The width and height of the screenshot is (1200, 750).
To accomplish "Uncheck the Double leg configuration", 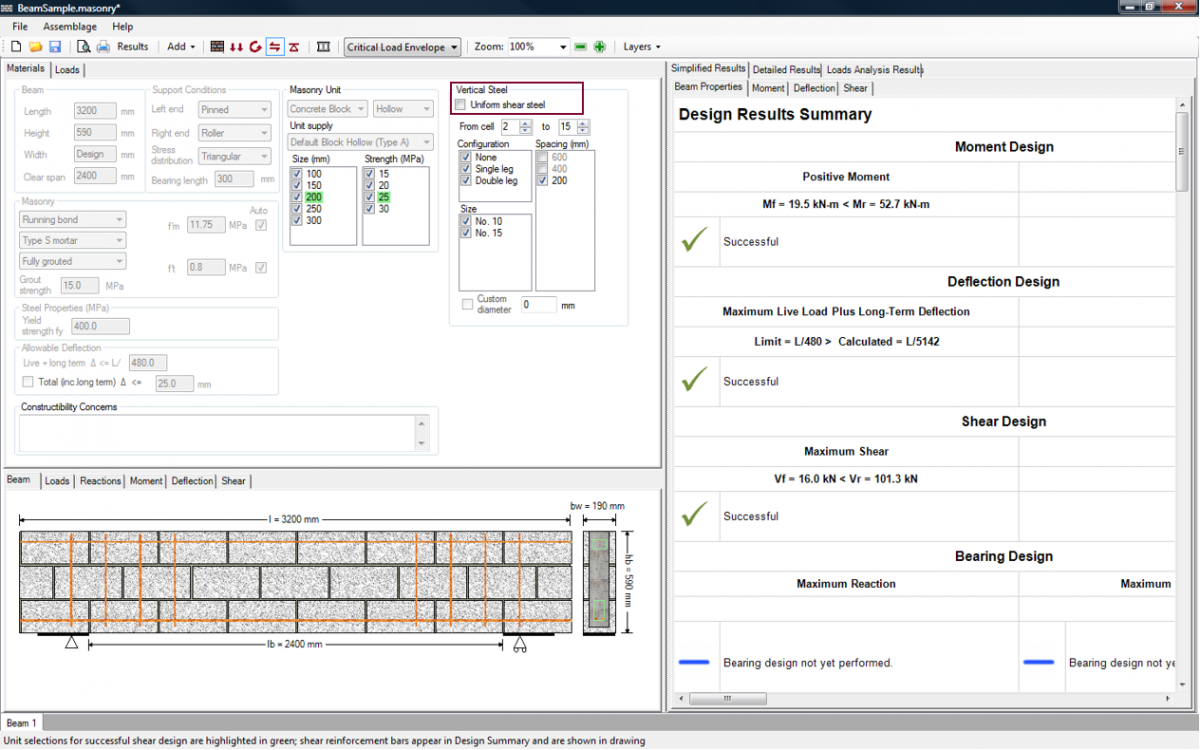I will (x=465, y=181).
